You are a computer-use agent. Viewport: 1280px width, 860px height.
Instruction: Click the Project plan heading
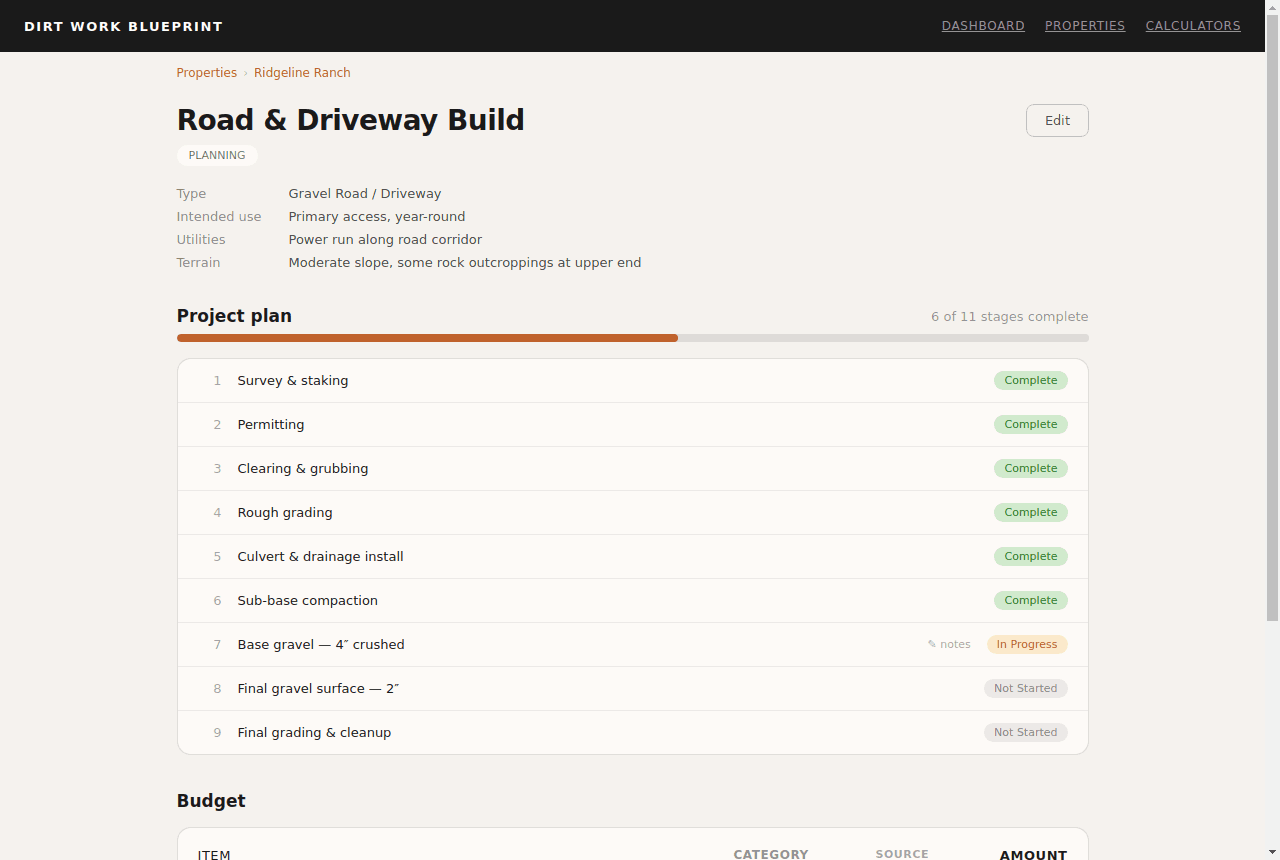point(234,316)
